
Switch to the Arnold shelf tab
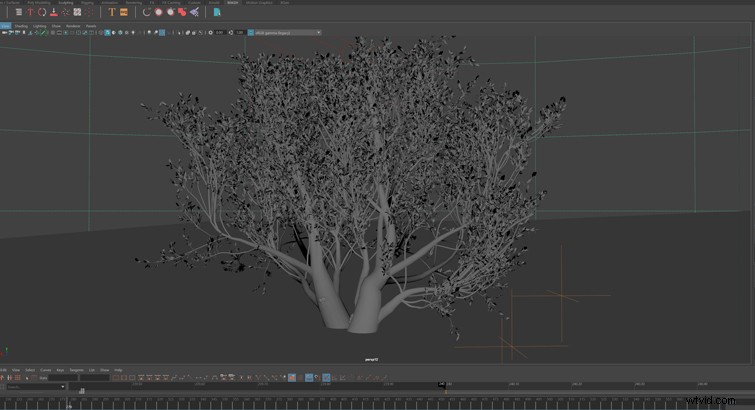[x=214, y=2]
